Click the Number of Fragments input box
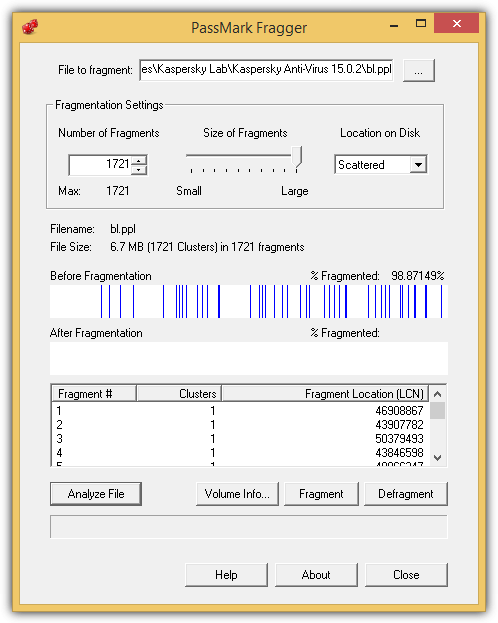 pyautogui.click(x=101, y=164)
